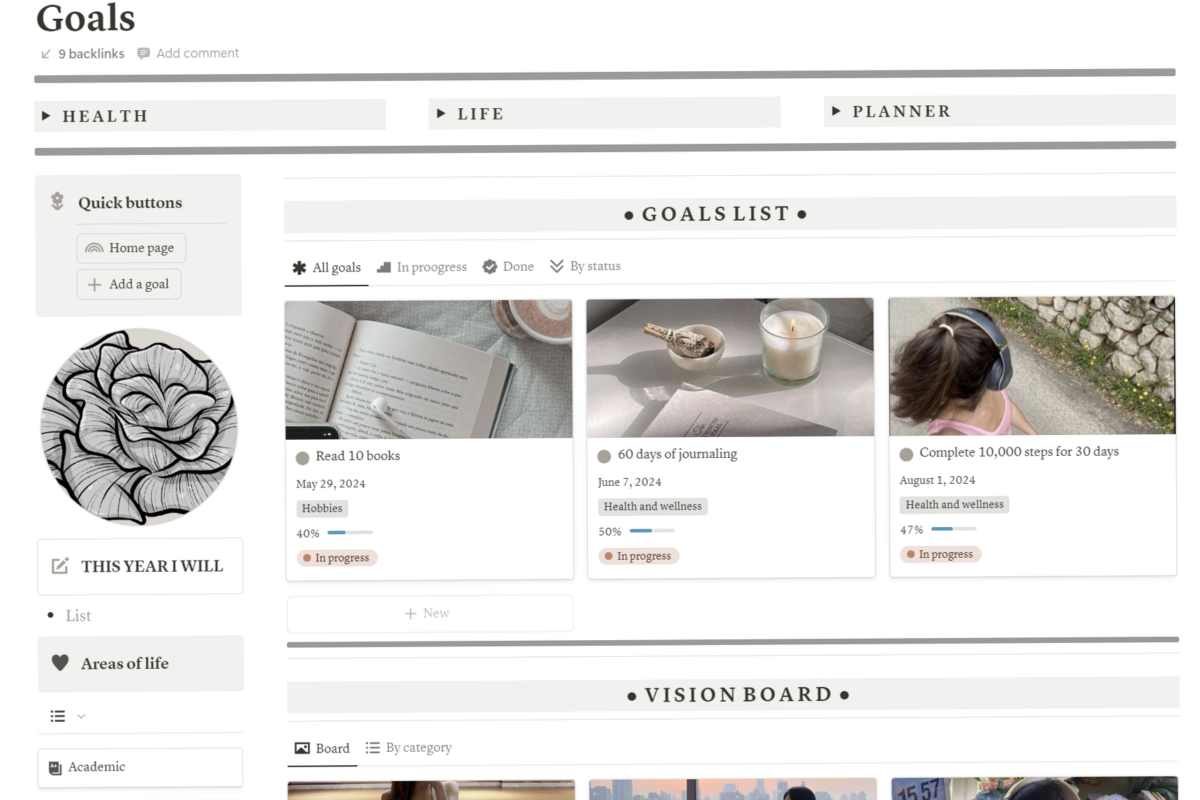The image size is (1200, 800).
Task: Click the heart icon beside Areas of life
Action: point(60,663)
